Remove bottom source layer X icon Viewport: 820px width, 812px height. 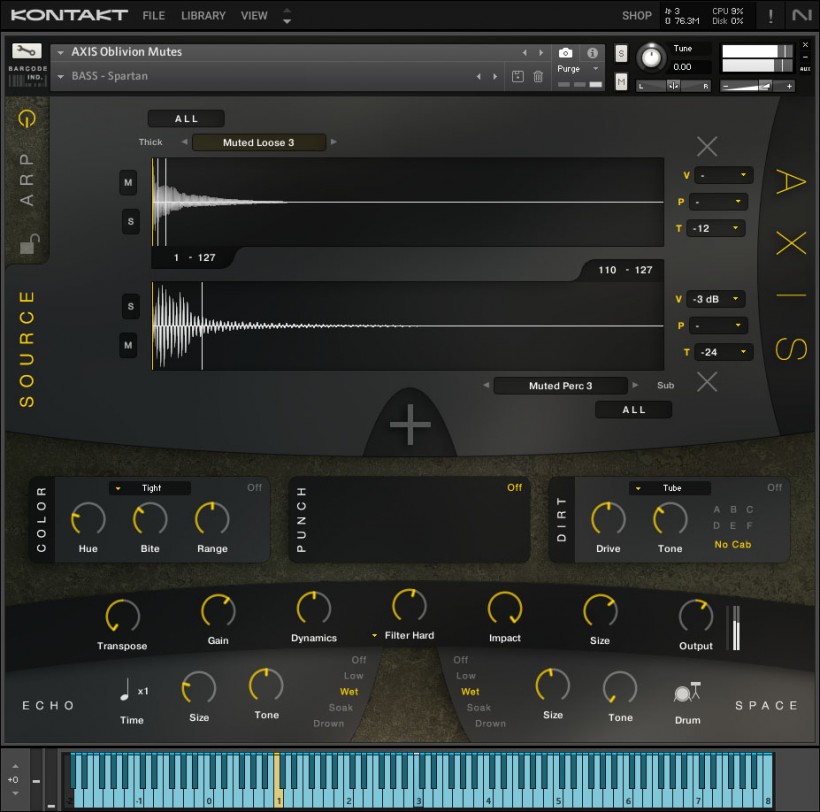click(707, 382)
